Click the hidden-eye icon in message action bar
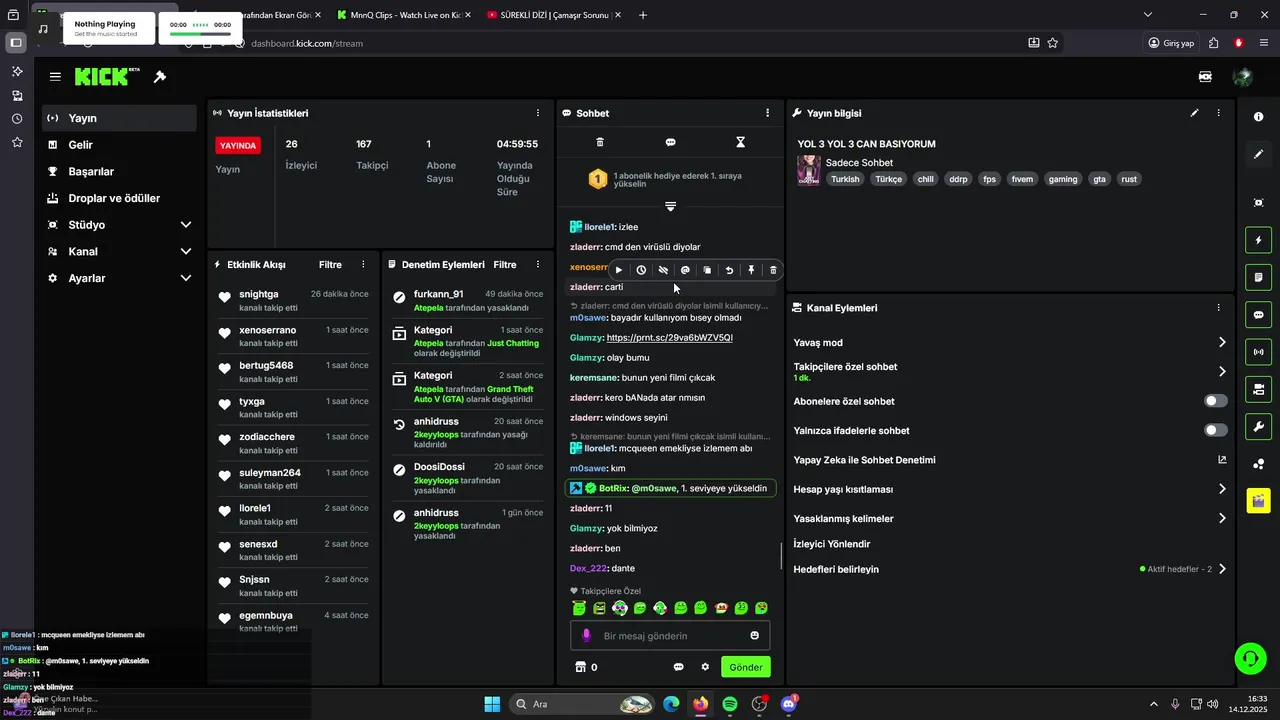Image resolution: width=1280 pixels, height=720 pixels. click(x=663, y=270)
